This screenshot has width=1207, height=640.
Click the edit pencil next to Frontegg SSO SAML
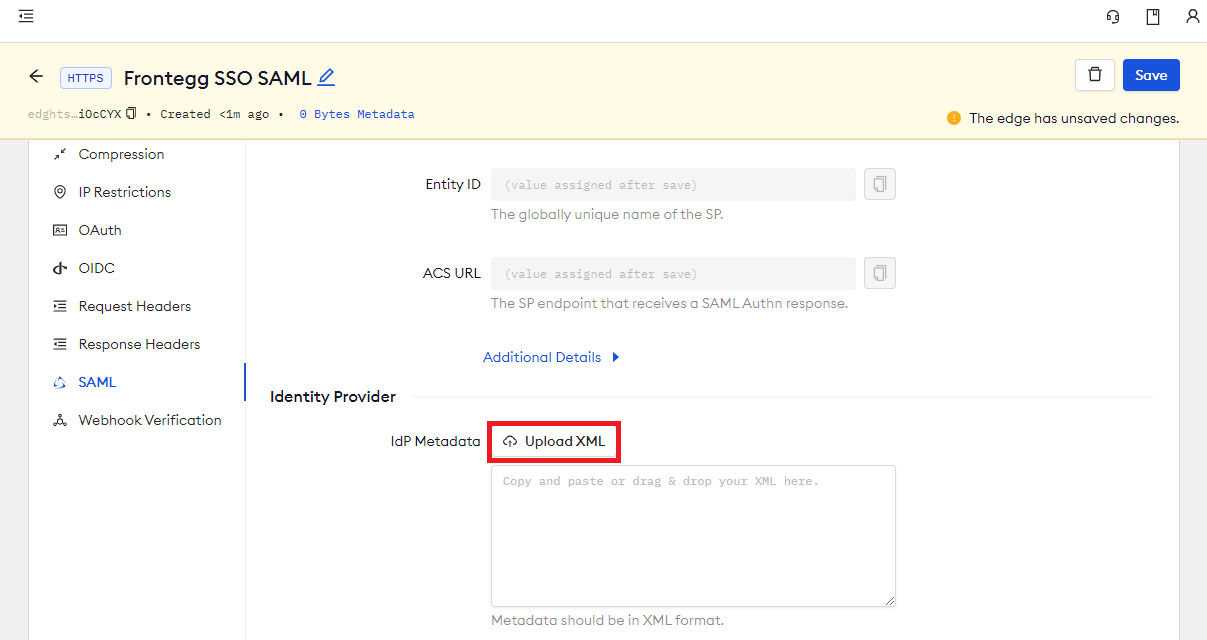(x=325, y=75)
